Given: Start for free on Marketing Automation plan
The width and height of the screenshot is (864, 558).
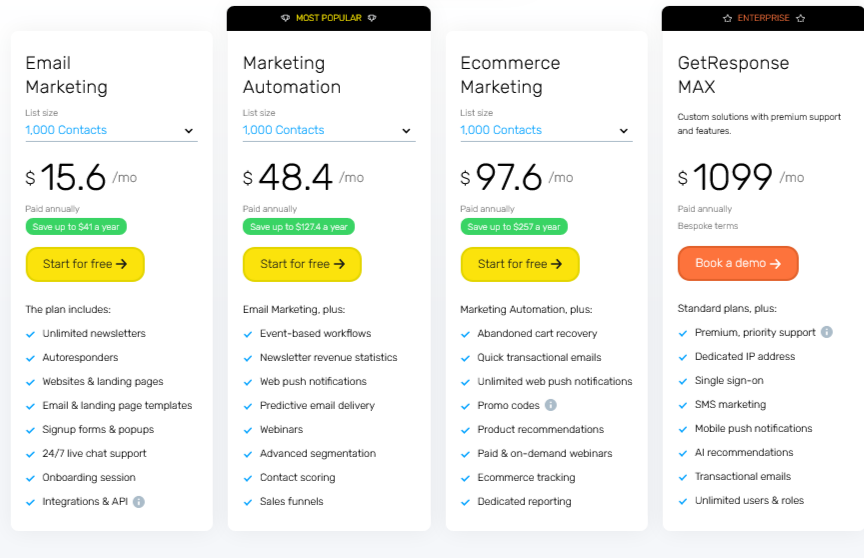Looking at the screenshot, I should pyautogui.click(x=303, y=264).
